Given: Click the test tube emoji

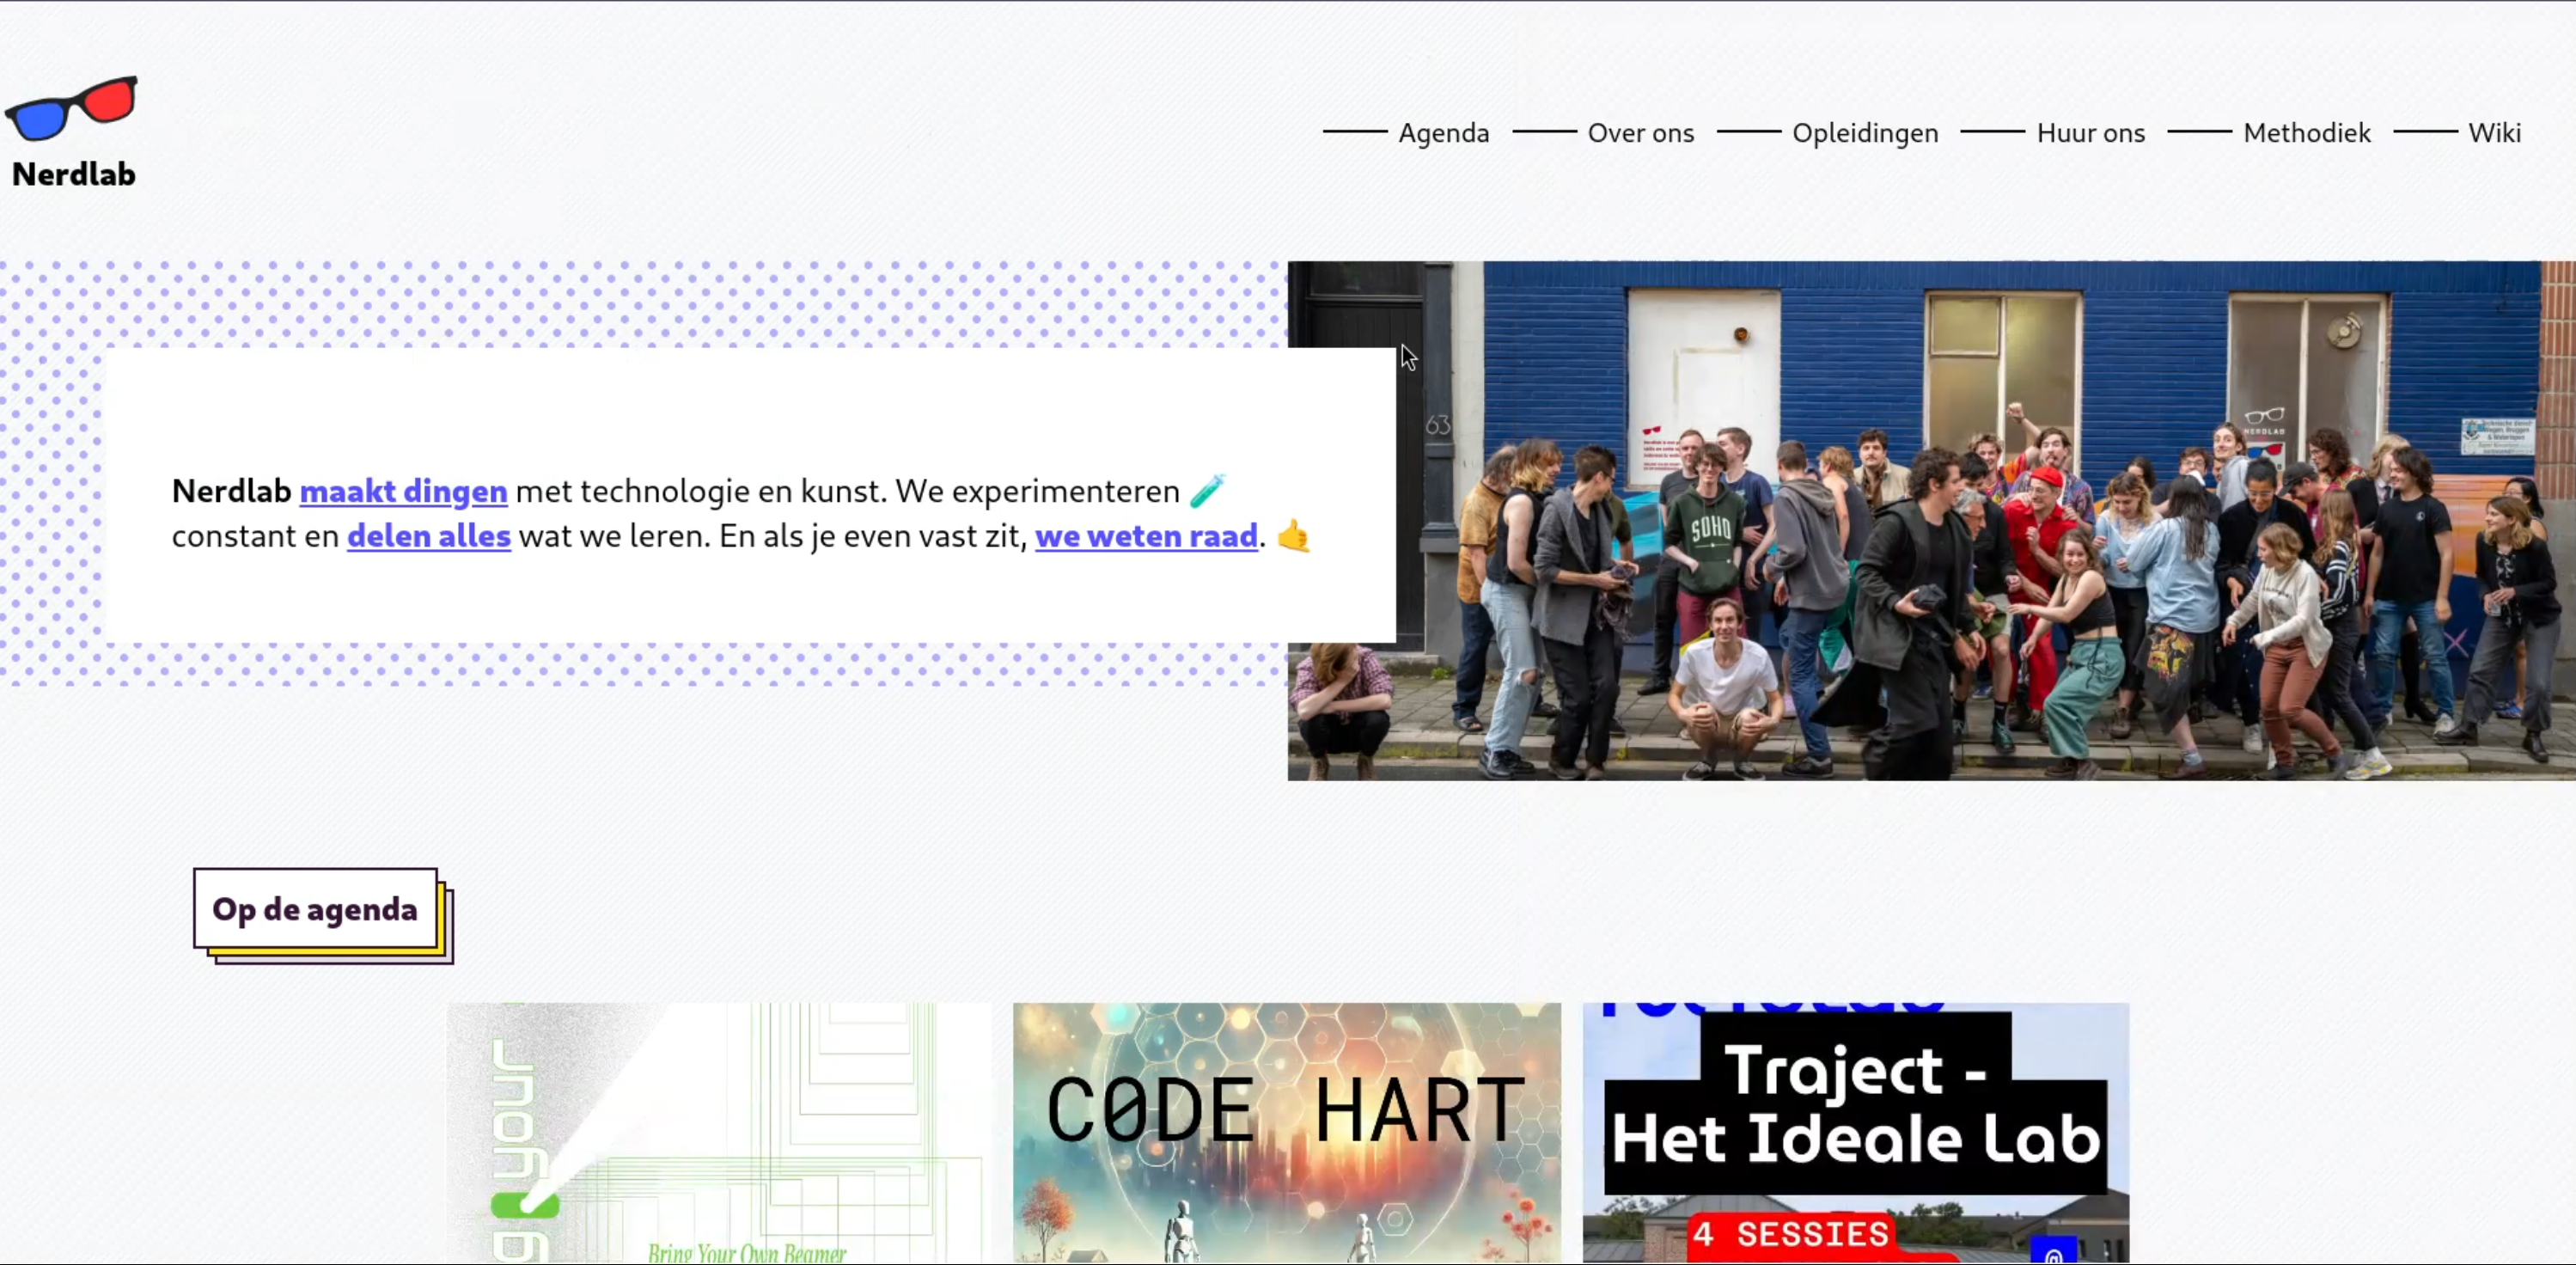Looking at the screenshot, I should [x=1207, y=490].
